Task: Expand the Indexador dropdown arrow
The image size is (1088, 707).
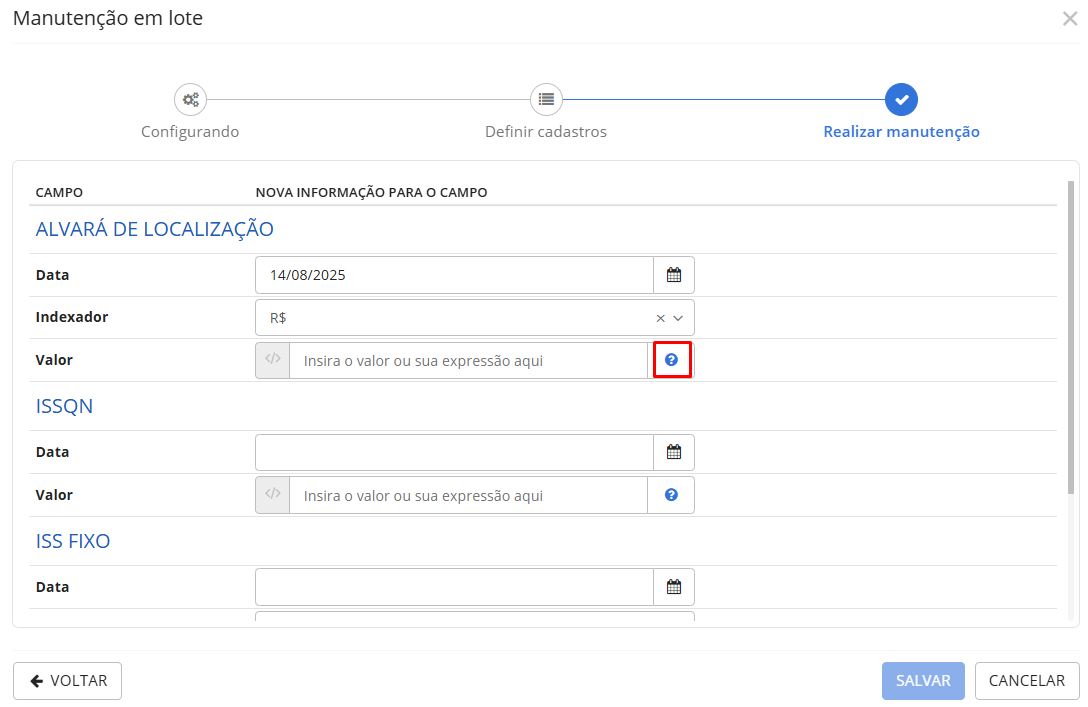Action: point(678,318)
